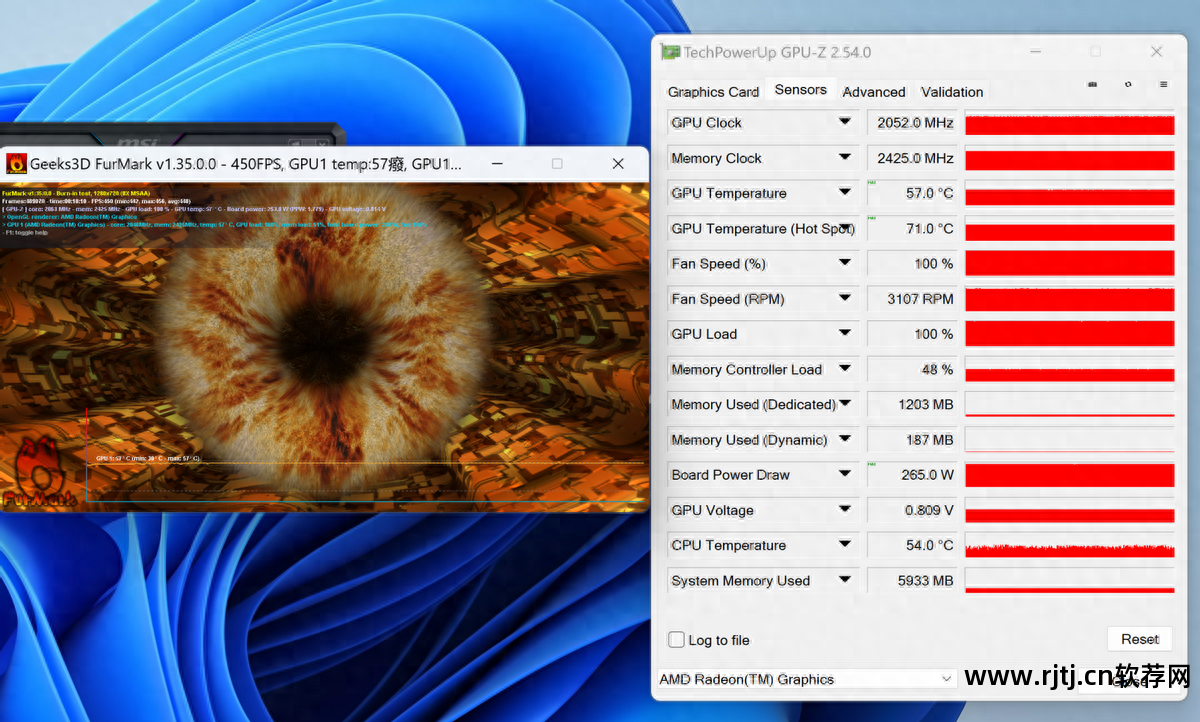Viewport: 1200px width, 722px height.
Task: Expand the CPU Temperature sensor dropdown
Action: (845, 545)
